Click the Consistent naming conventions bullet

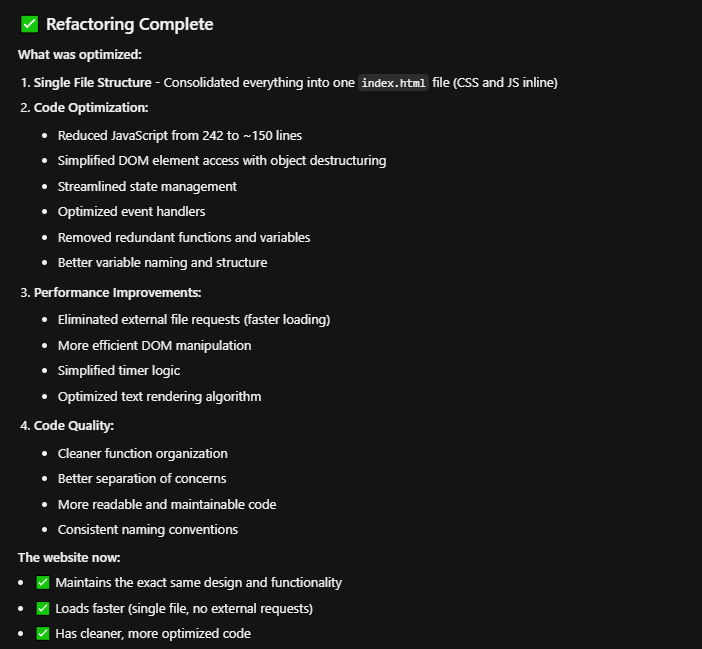[x=147, y=529]
